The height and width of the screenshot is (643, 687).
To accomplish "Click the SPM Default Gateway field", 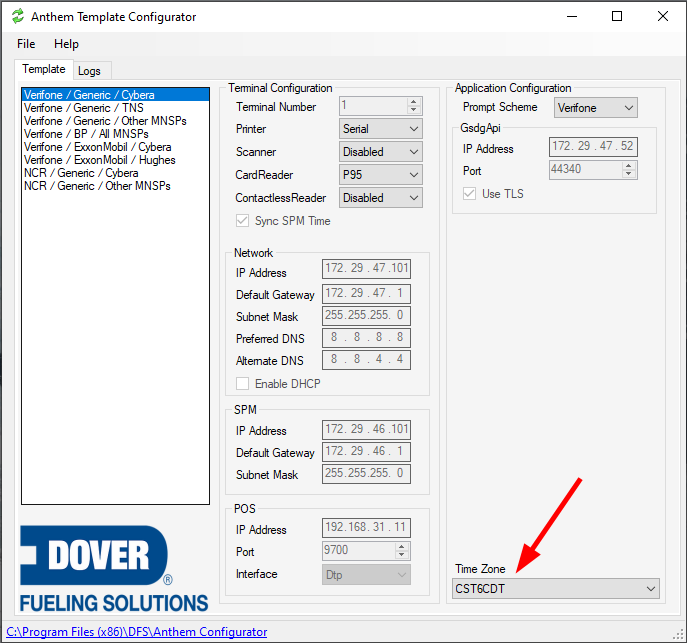I will [x=366, y=452].
